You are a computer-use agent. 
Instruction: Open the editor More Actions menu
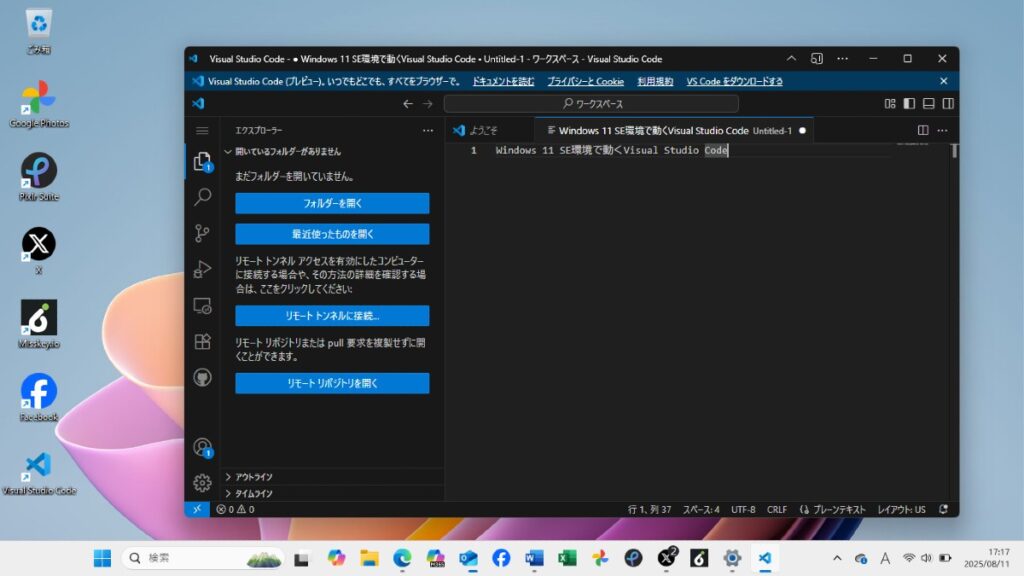[x=942, y=131]
